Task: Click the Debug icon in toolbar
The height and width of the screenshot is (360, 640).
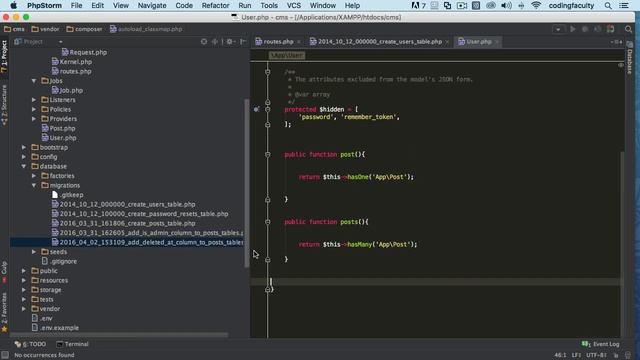Action: 585,29
